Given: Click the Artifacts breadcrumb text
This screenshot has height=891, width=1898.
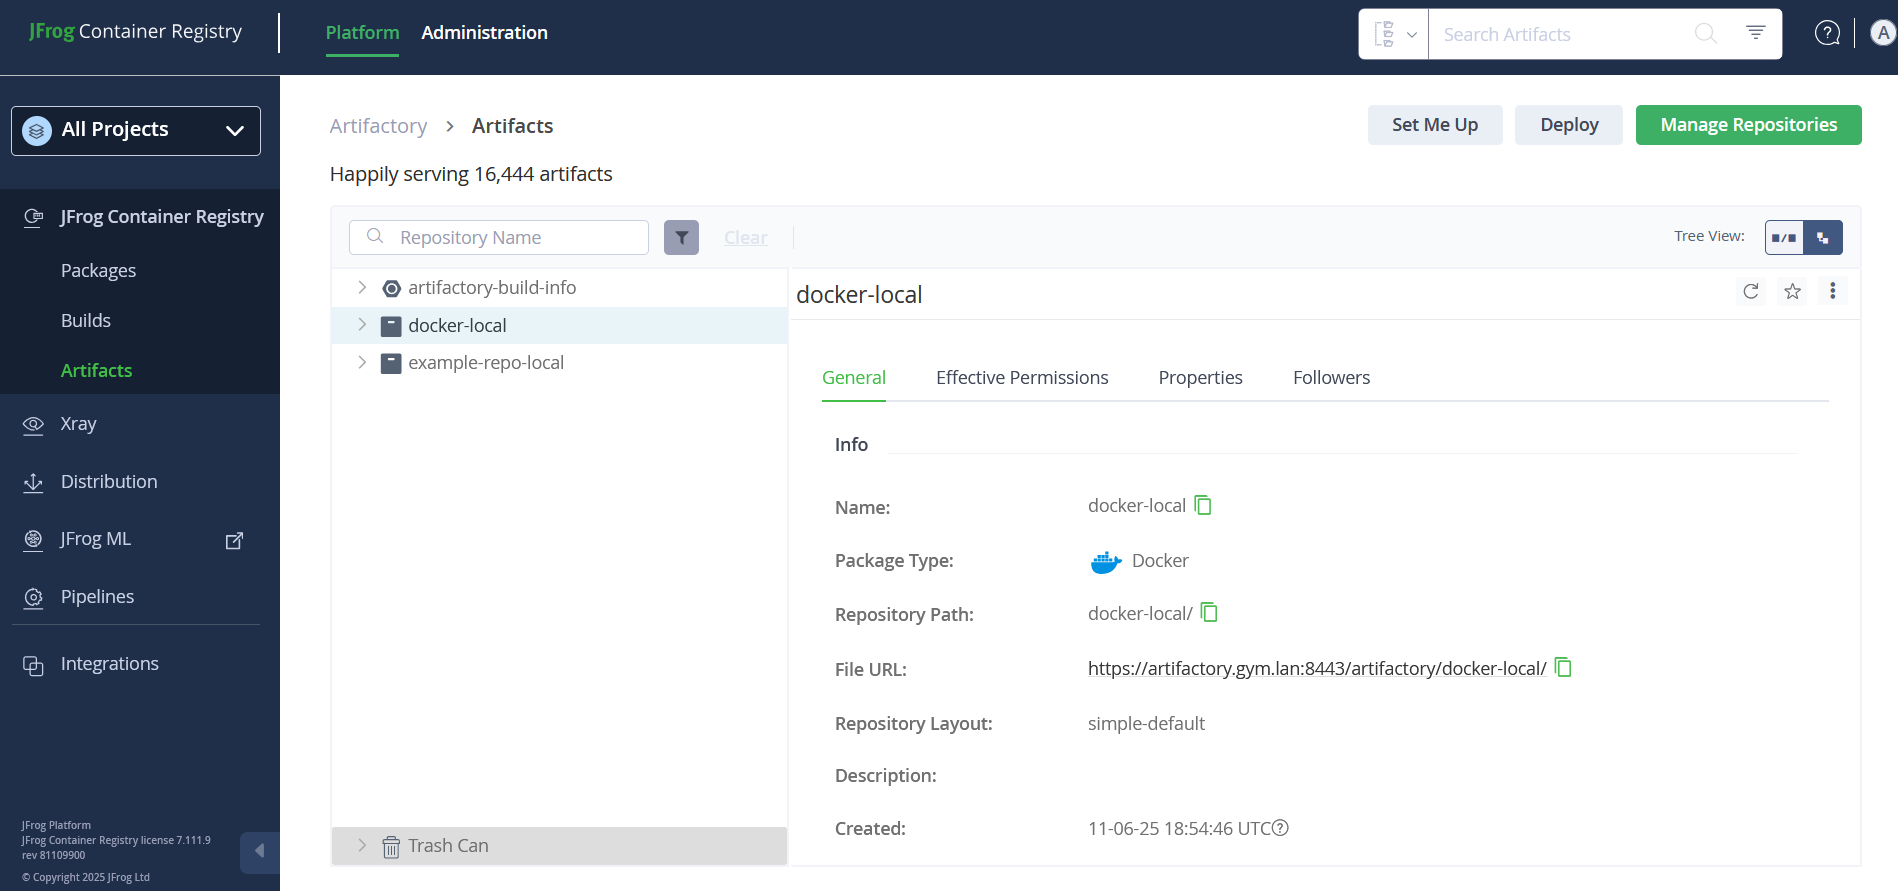Looking at the screenshot, I should tap(512, 126).
